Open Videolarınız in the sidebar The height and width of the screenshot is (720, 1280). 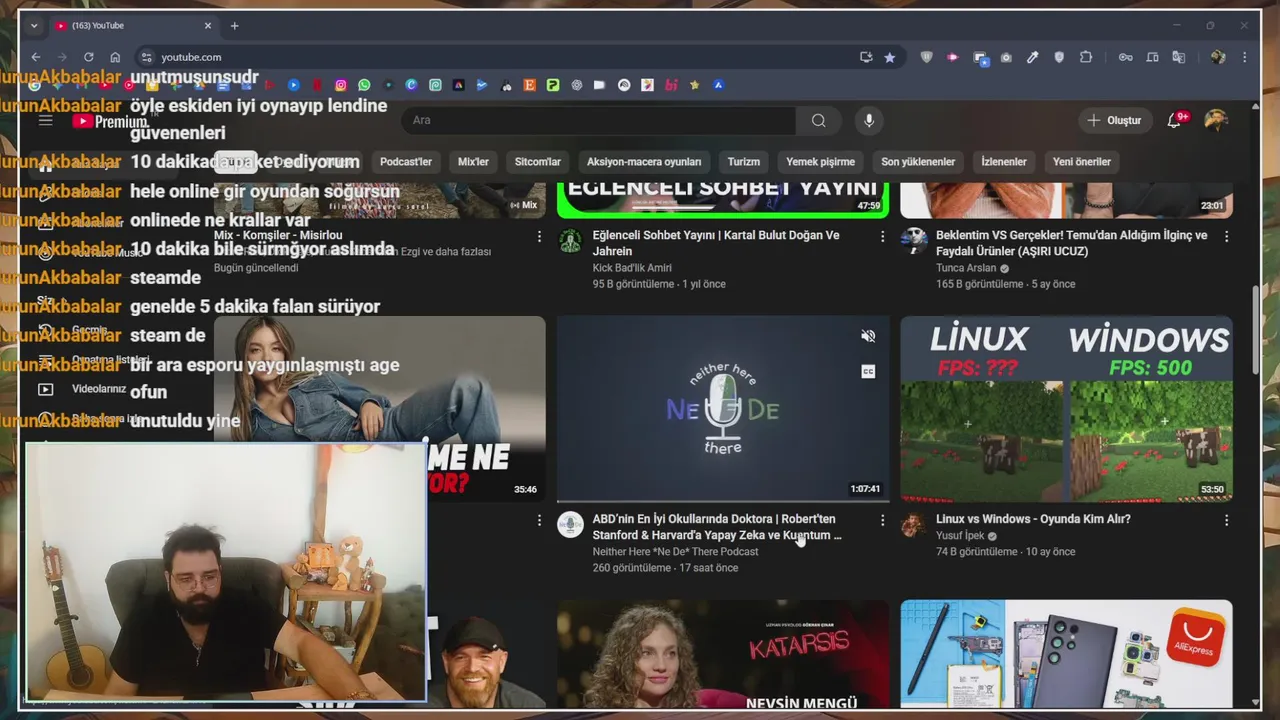[x=99, y=389]
